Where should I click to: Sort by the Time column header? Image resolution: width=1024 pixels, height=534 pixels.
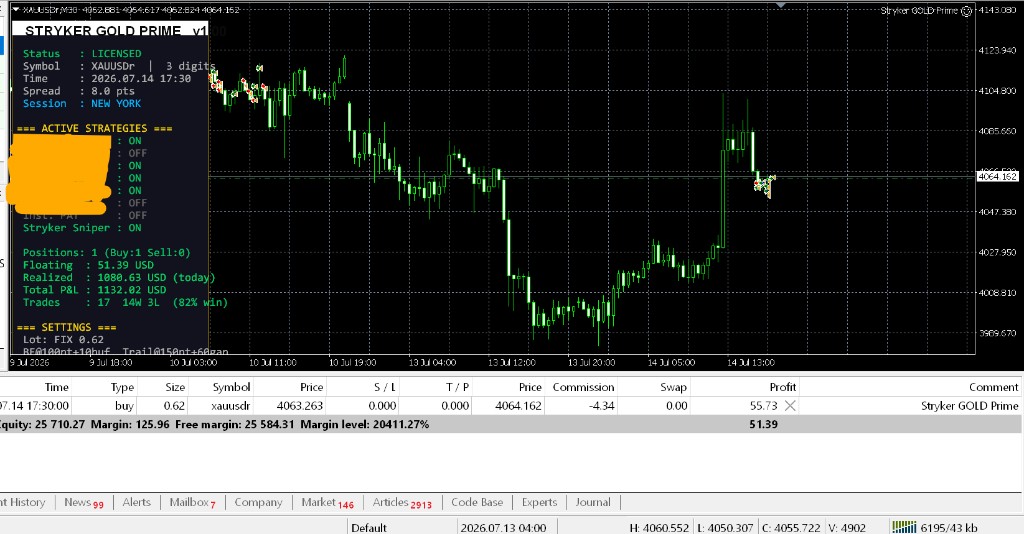[56, 387]
